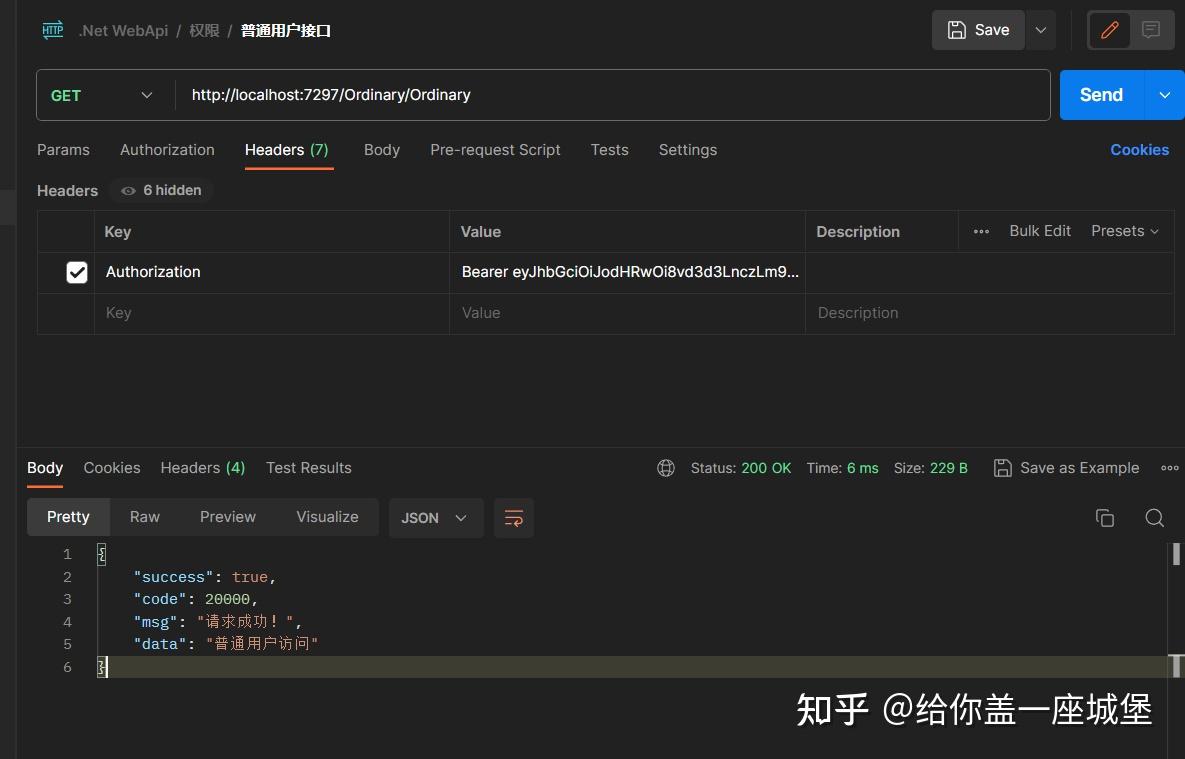This screenshot has width=1185, height=759.
Task: Open the GET method dropdown
Action: click(101, 95)
